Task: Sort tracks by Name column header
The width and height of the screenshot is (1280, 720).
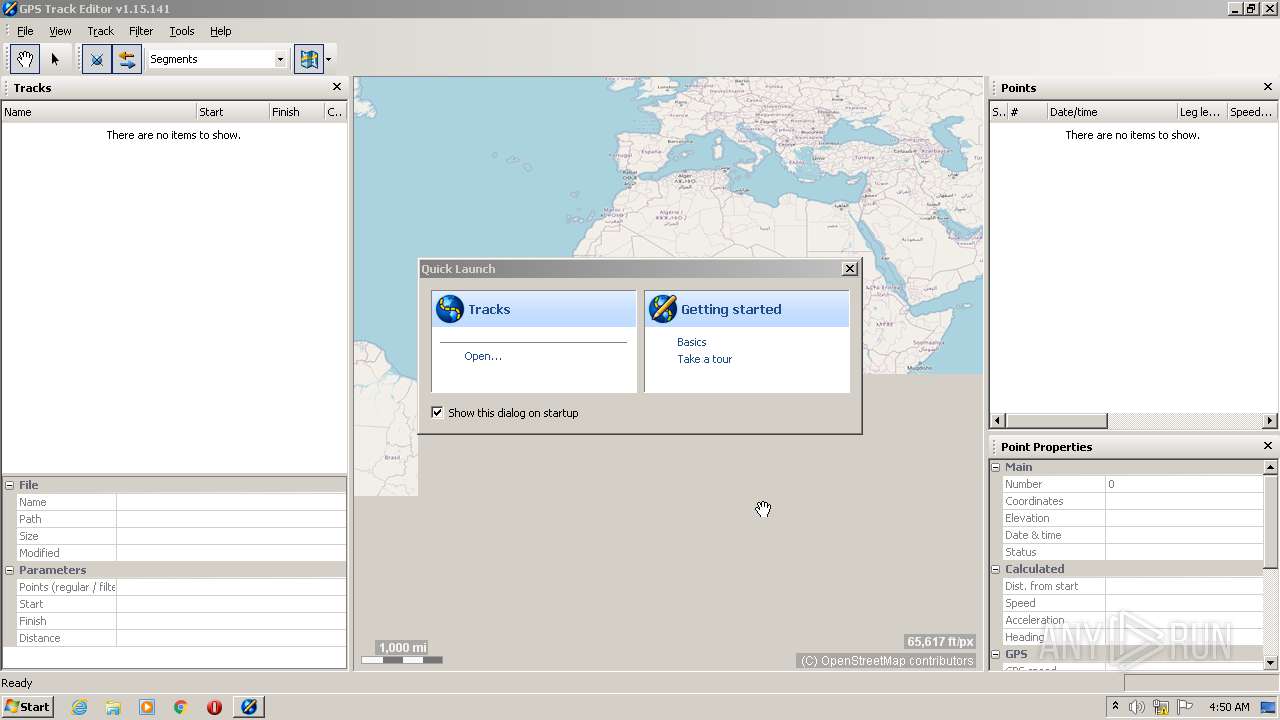Action: 99,112
